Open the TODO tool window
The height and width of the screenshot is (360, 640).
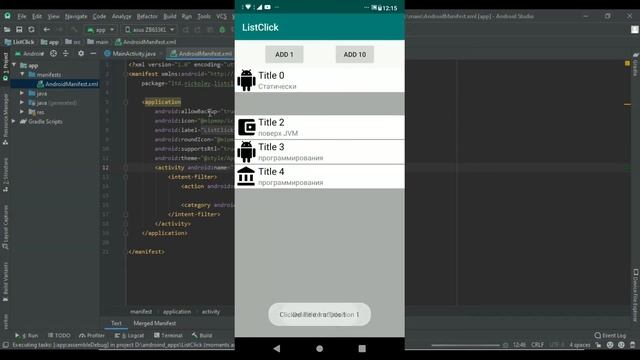[x=59, y=335]
